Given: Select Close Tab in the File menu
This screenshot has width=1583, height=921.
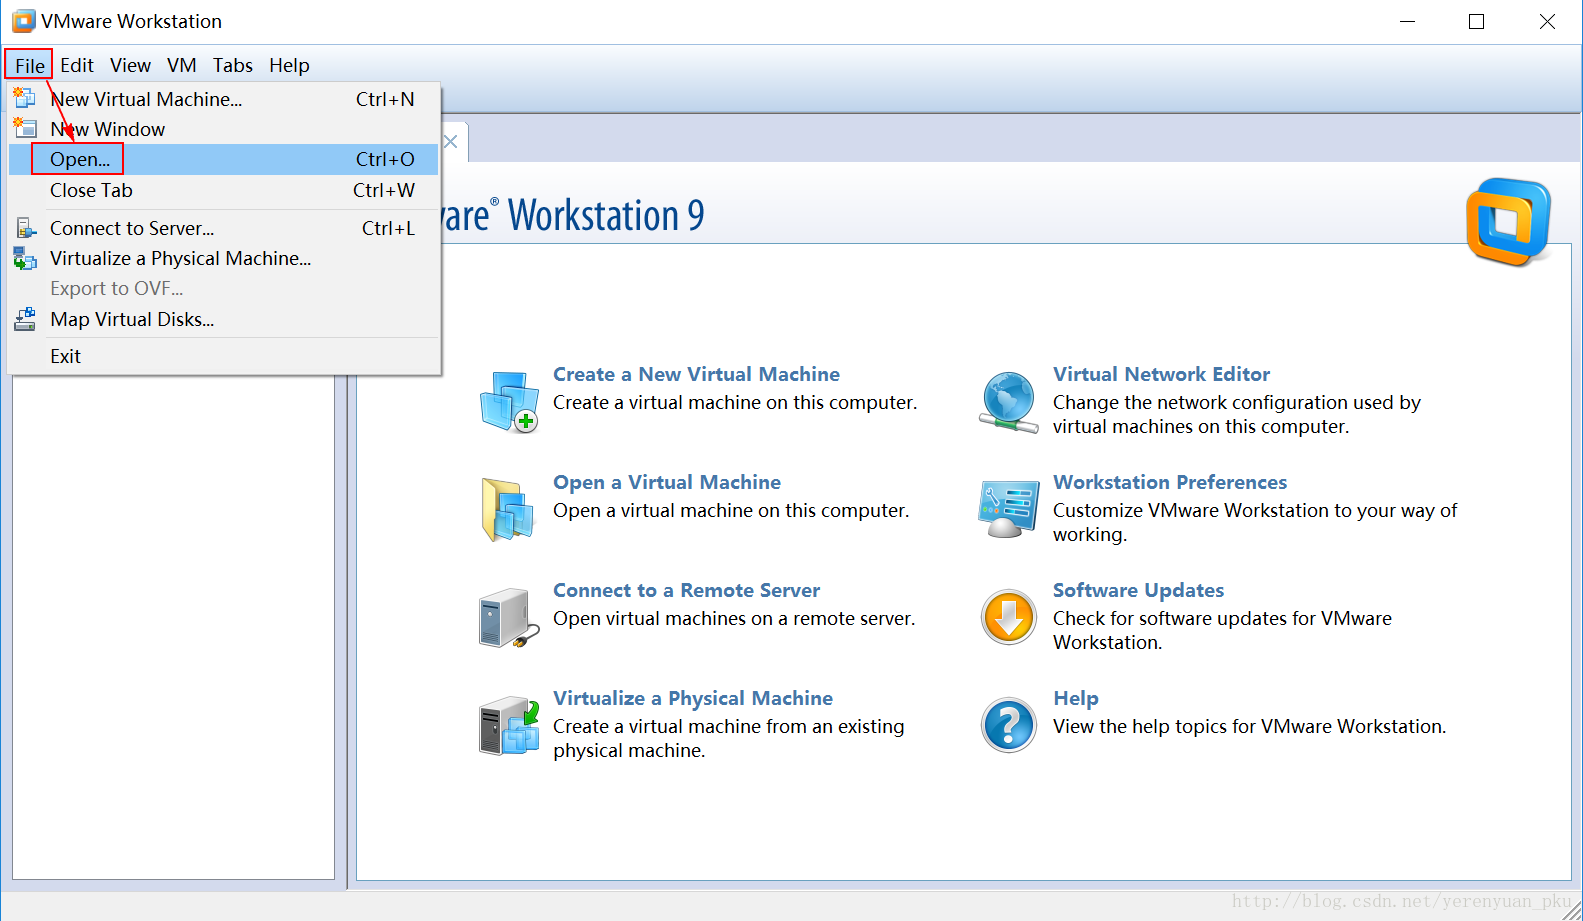Looking at the screenshot, I should tap(224, 190).
